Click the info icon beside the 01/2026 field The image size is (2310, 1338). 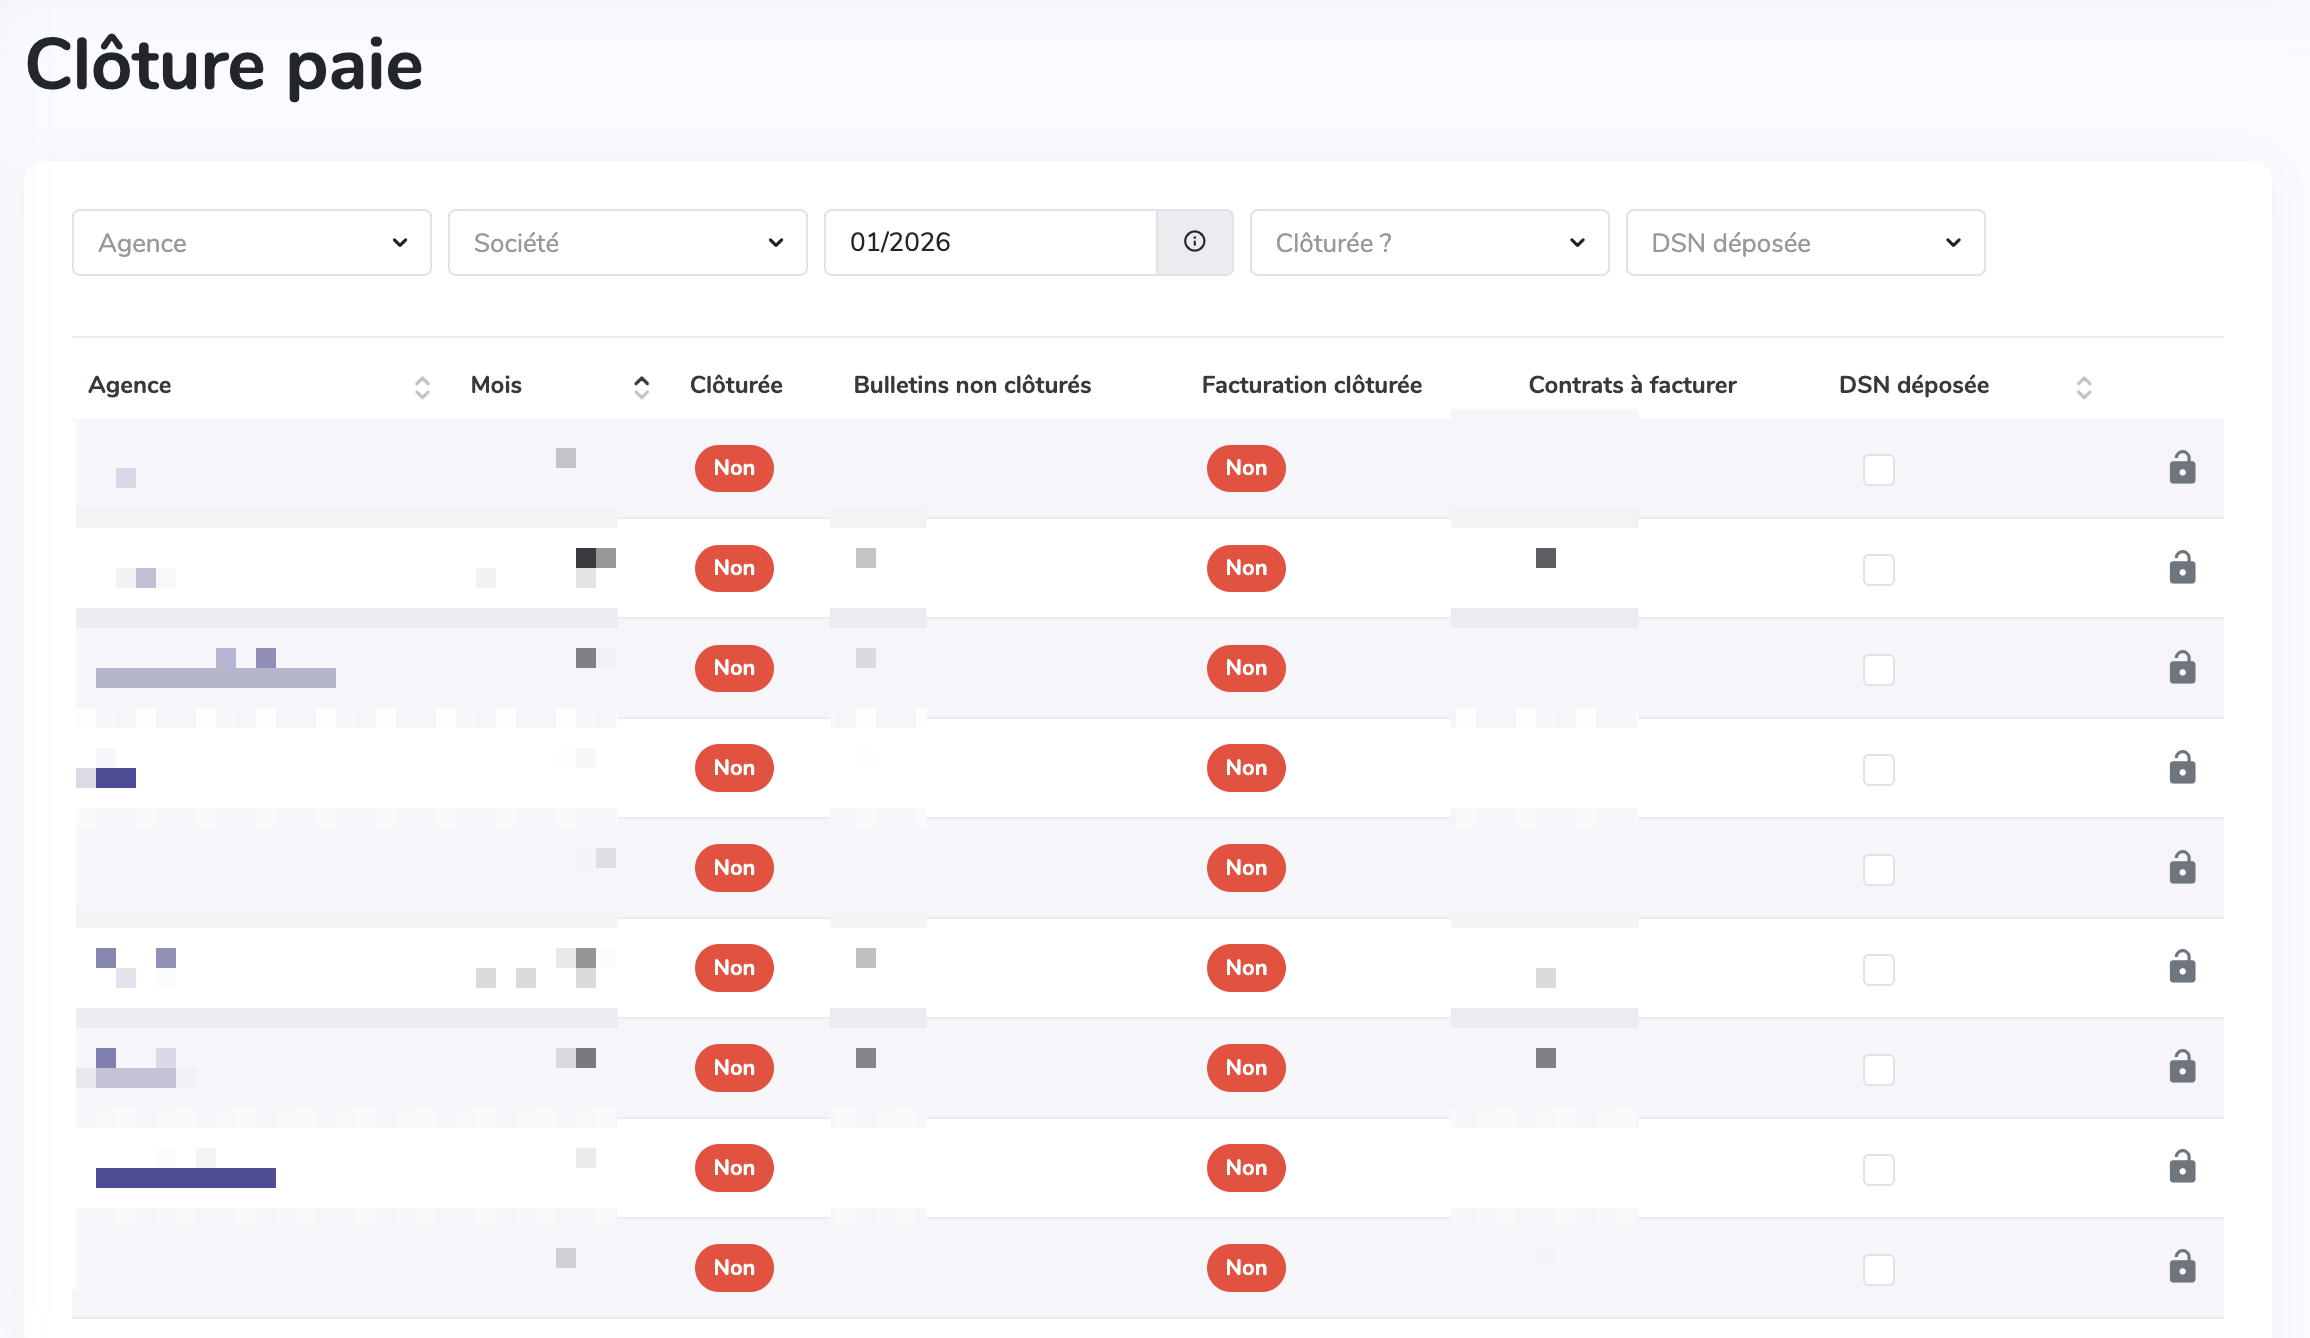1194,242
